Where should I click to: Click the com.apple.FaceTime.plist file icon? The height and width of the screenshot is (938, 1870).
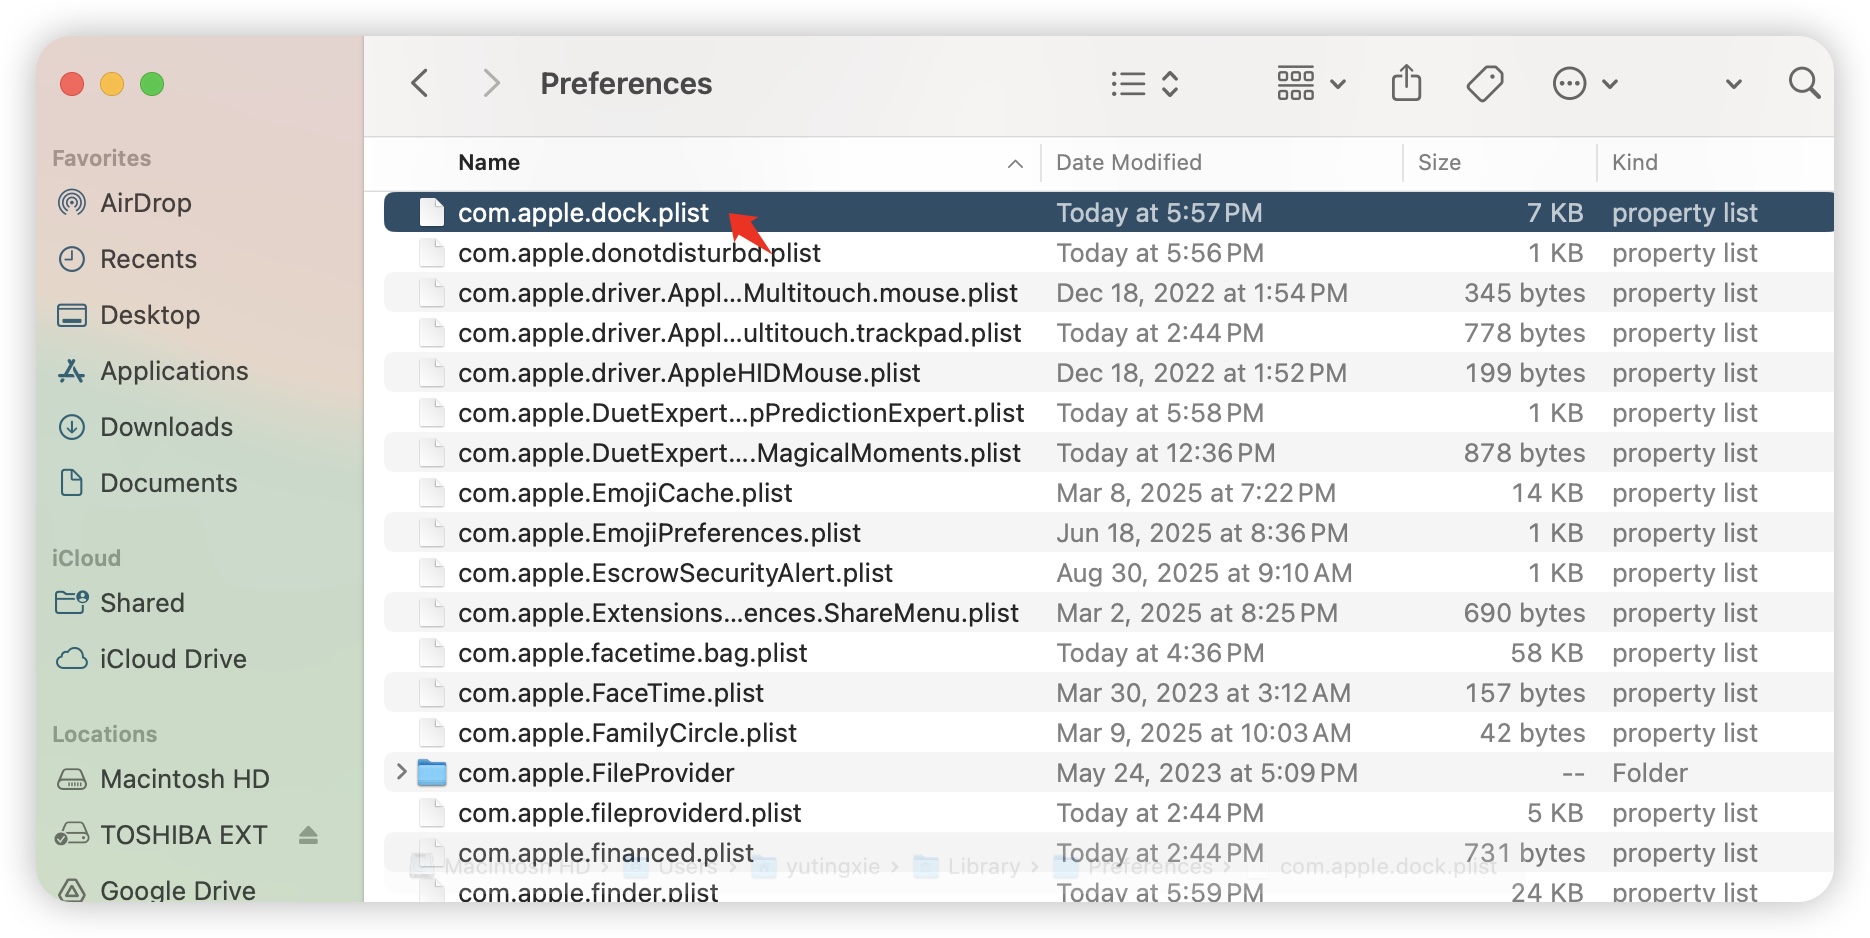click(432, 692)
